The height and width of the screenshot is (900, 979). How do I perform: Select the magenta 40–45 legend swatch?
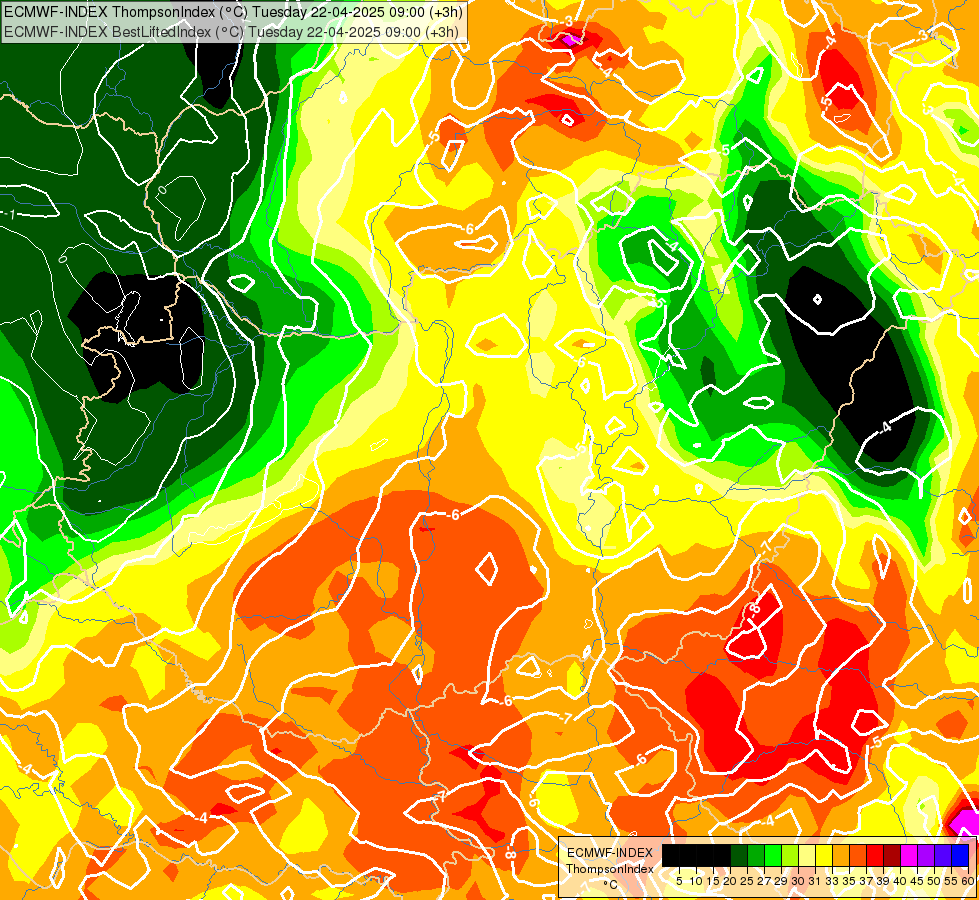pos(909,856)
